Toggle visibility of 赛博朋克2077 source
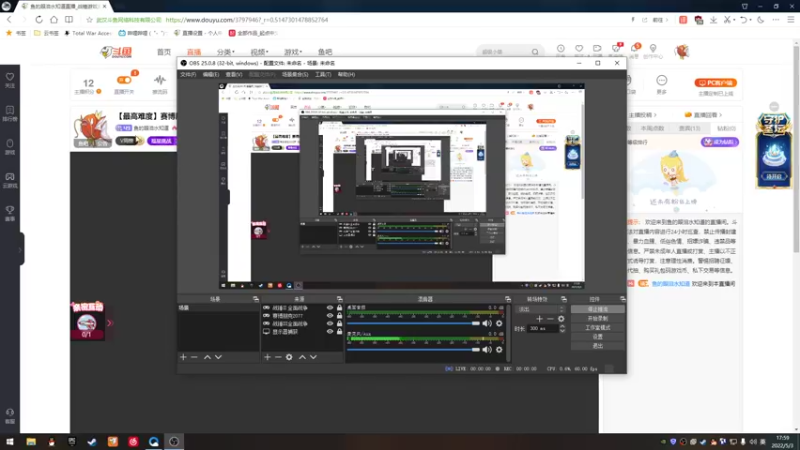 click(x=330, y=316)
